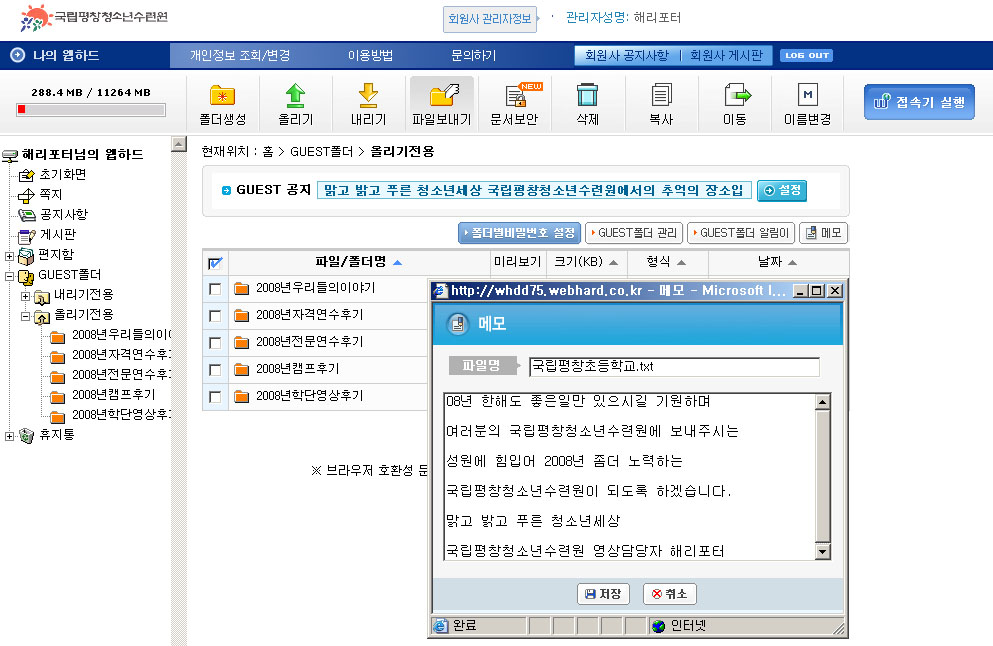993x646 pixels.
Task: Check the box for 2008년자격연수후기
Action: click(x=215, y=316)
